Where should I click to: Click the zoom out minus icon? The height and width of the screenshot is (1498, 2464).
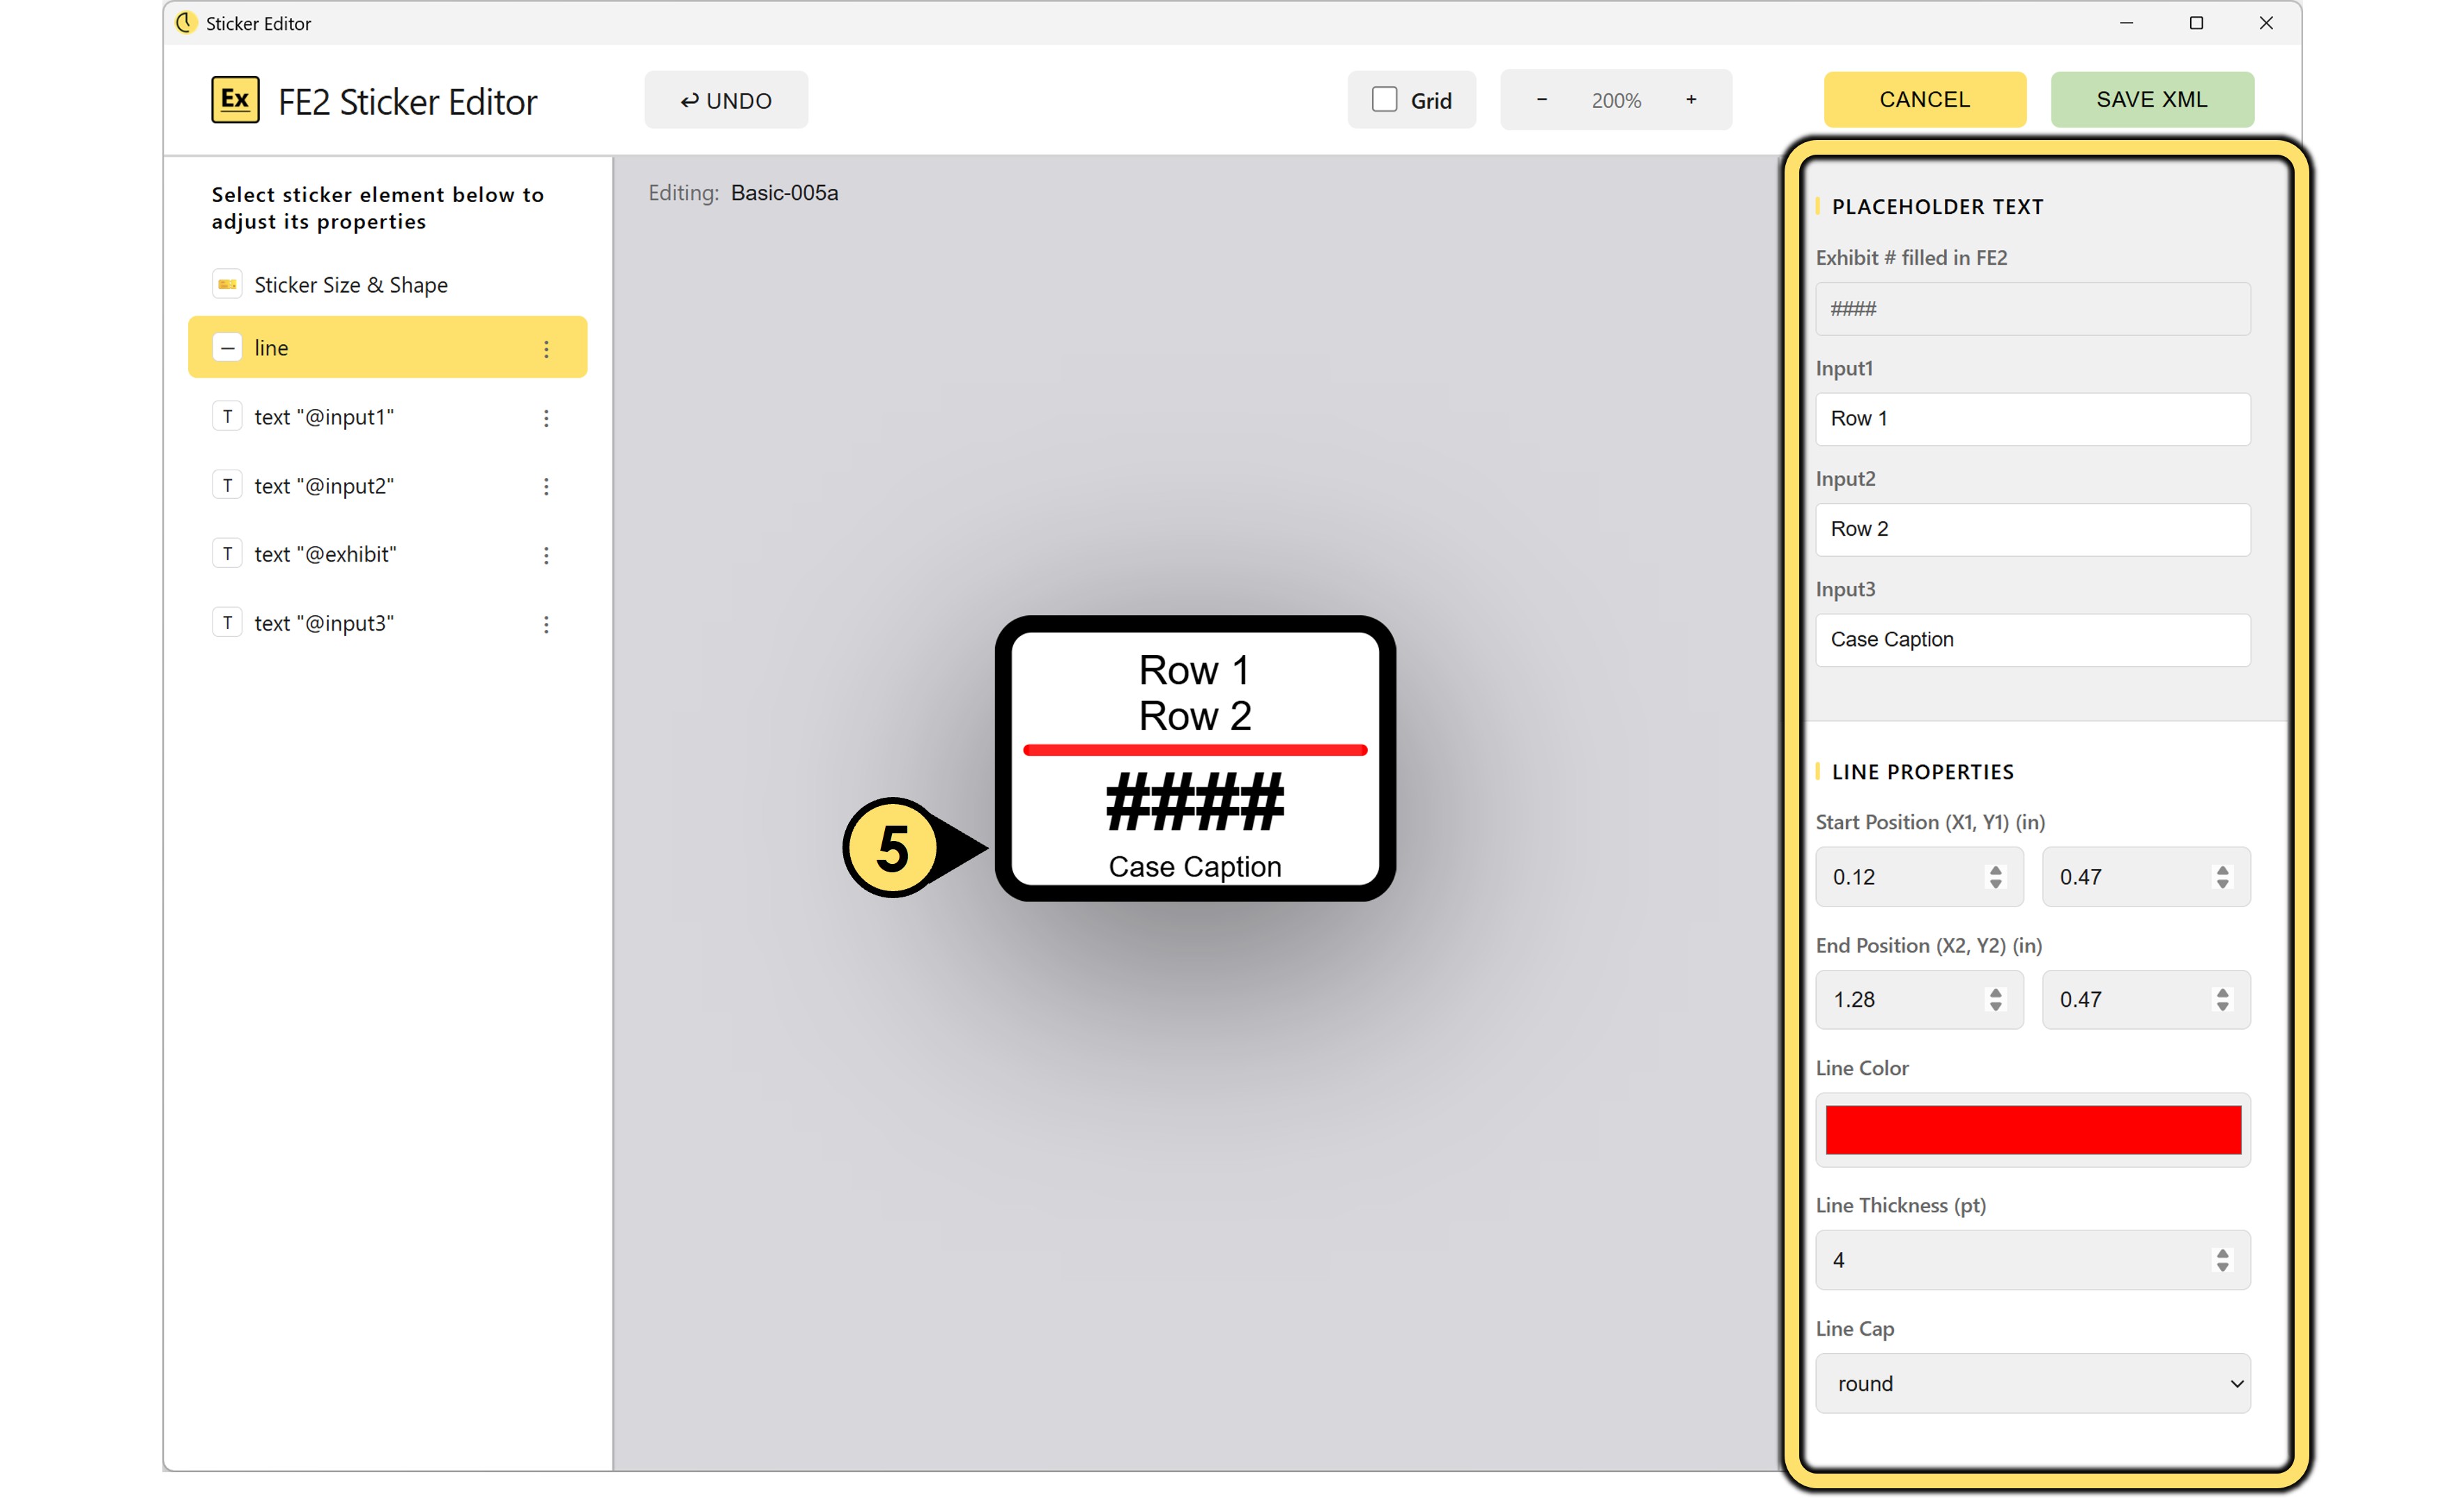tap(1541, 100)
